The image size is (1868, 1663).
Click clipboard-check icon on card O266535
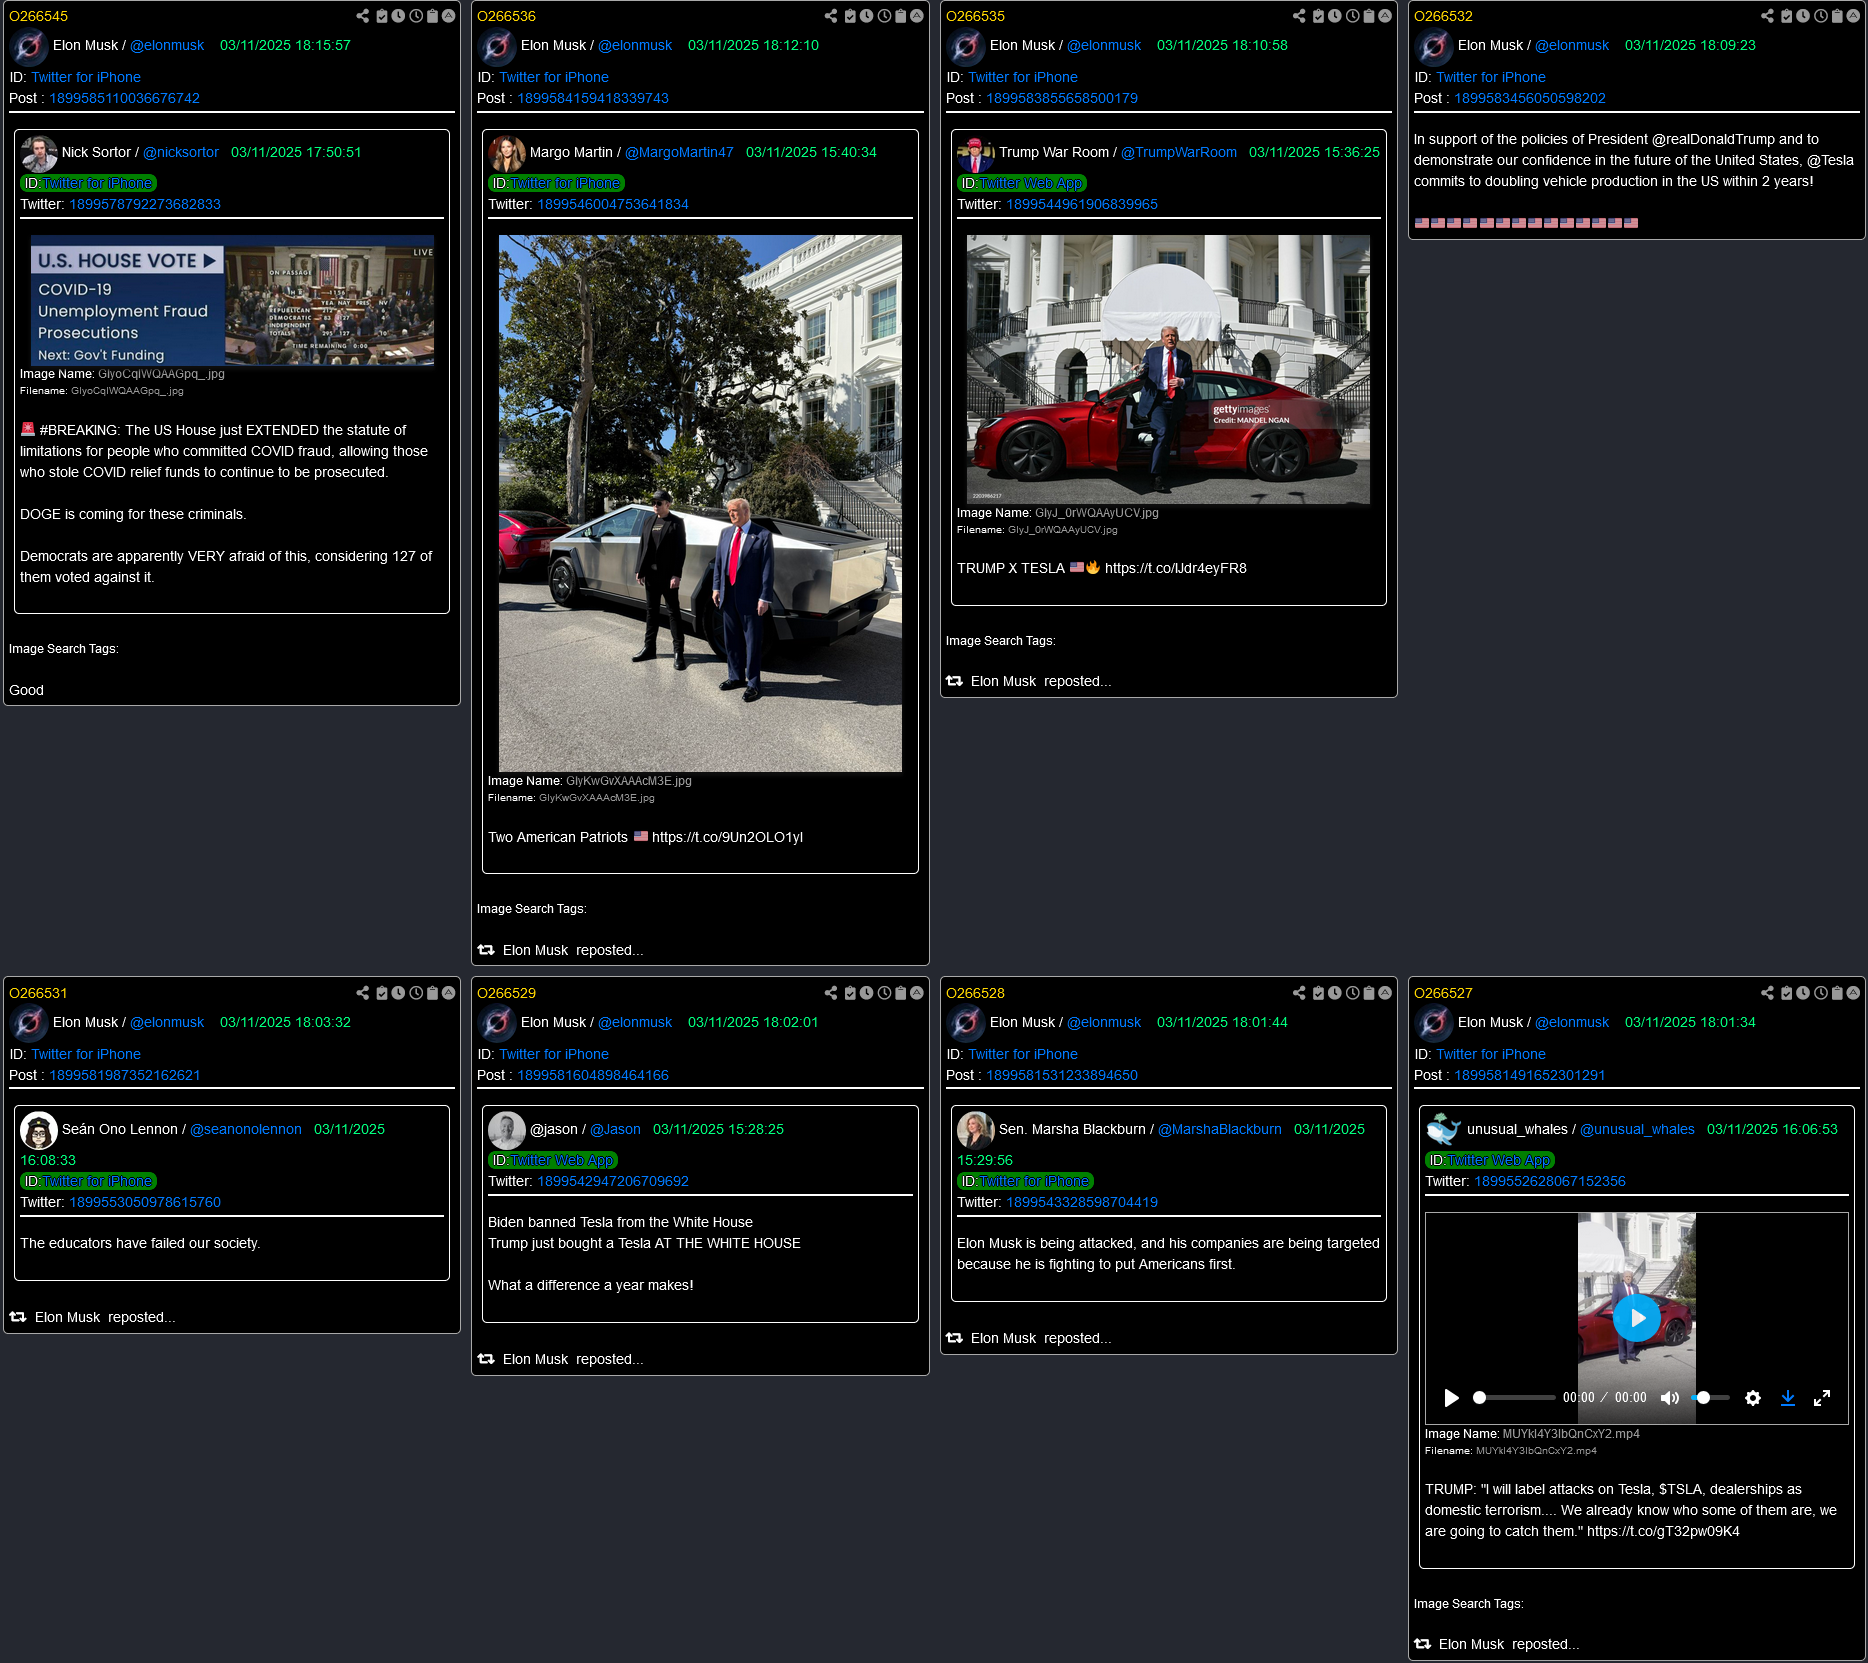1318,16
